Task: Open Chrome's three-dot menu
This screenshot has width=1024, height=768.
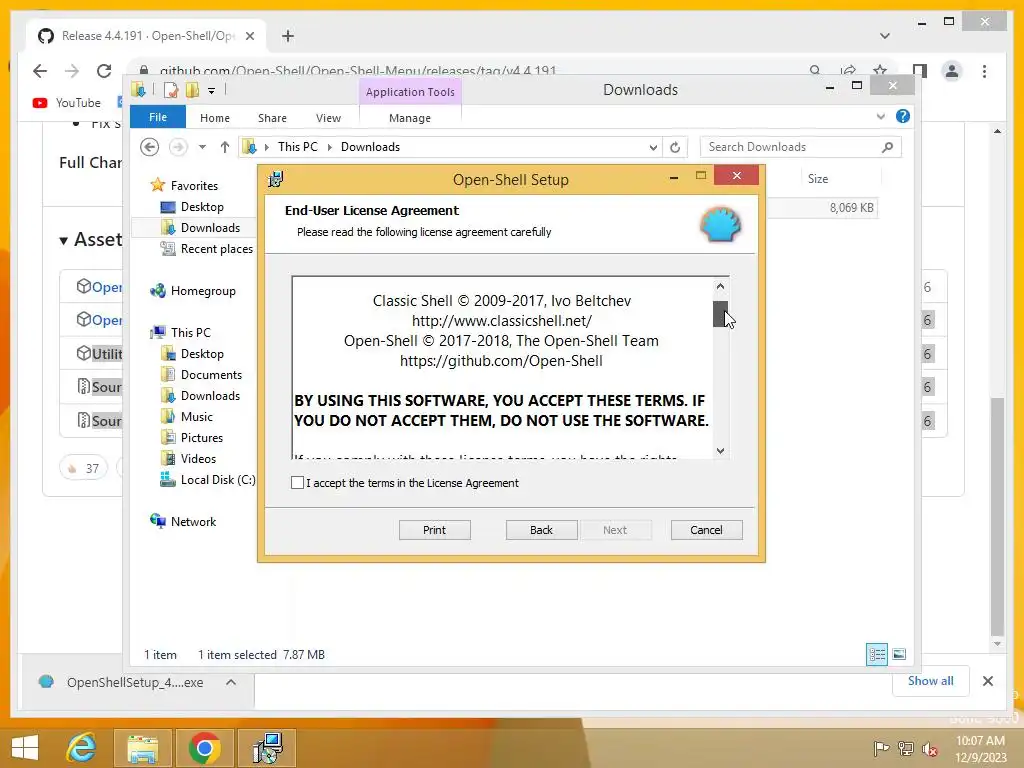Action: pyautogui.click(x=984, y=71)
